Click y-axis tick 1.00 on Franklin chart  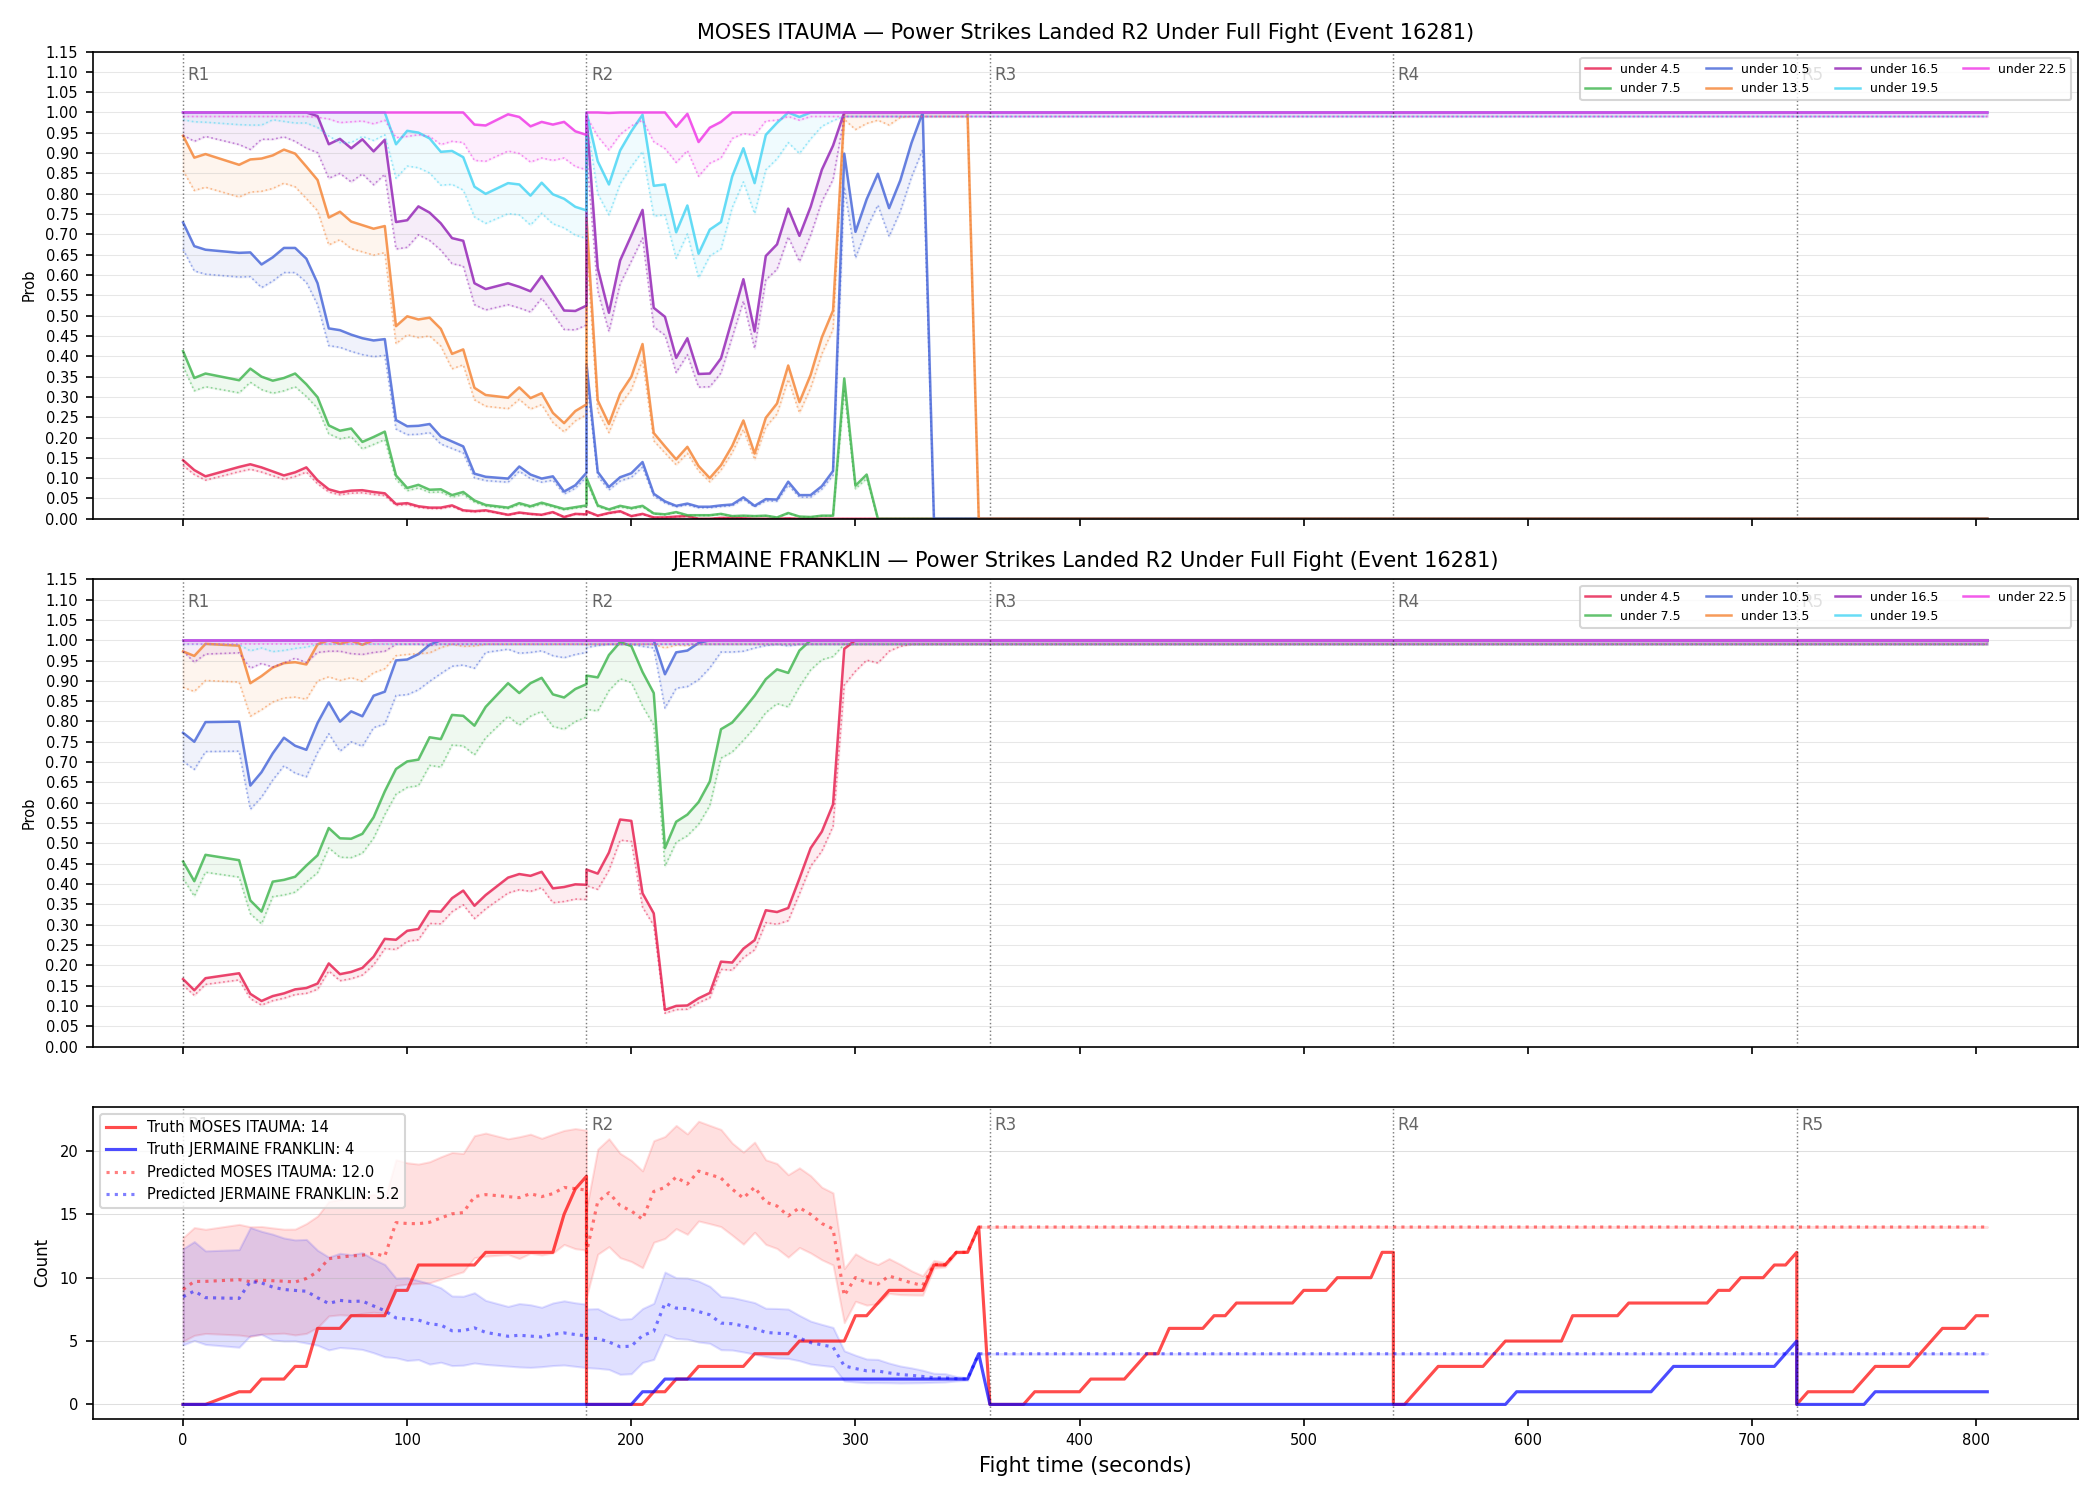click(x=64, y=641)
